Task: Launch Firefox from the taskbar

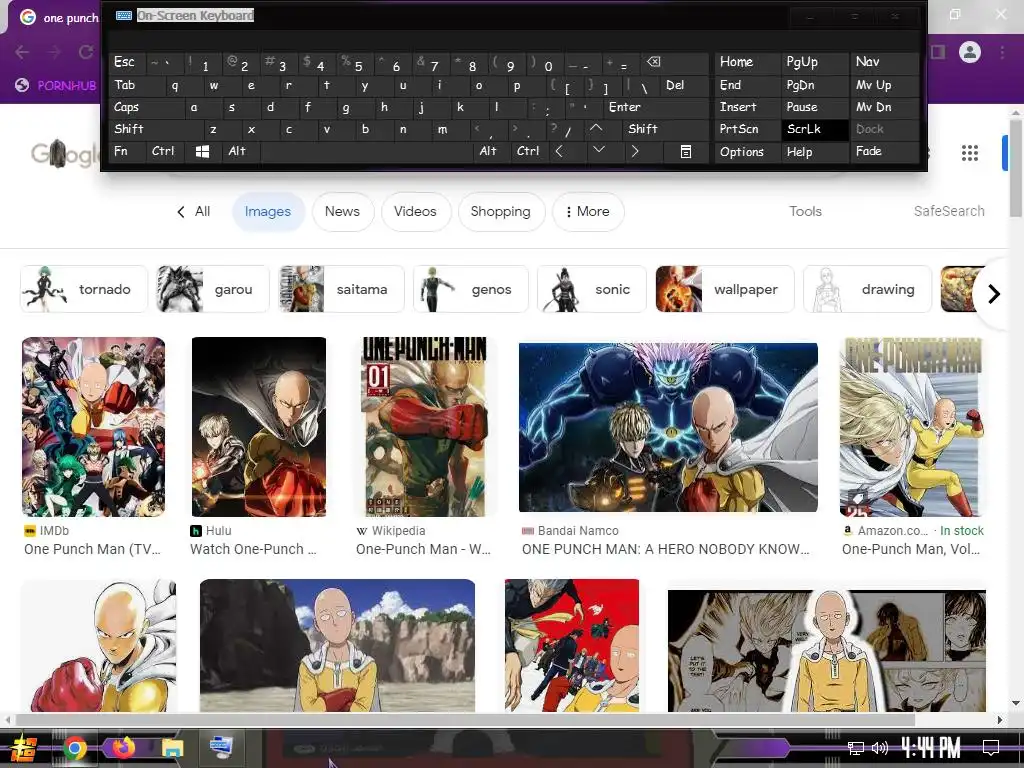Action: [x=123, y=748]
